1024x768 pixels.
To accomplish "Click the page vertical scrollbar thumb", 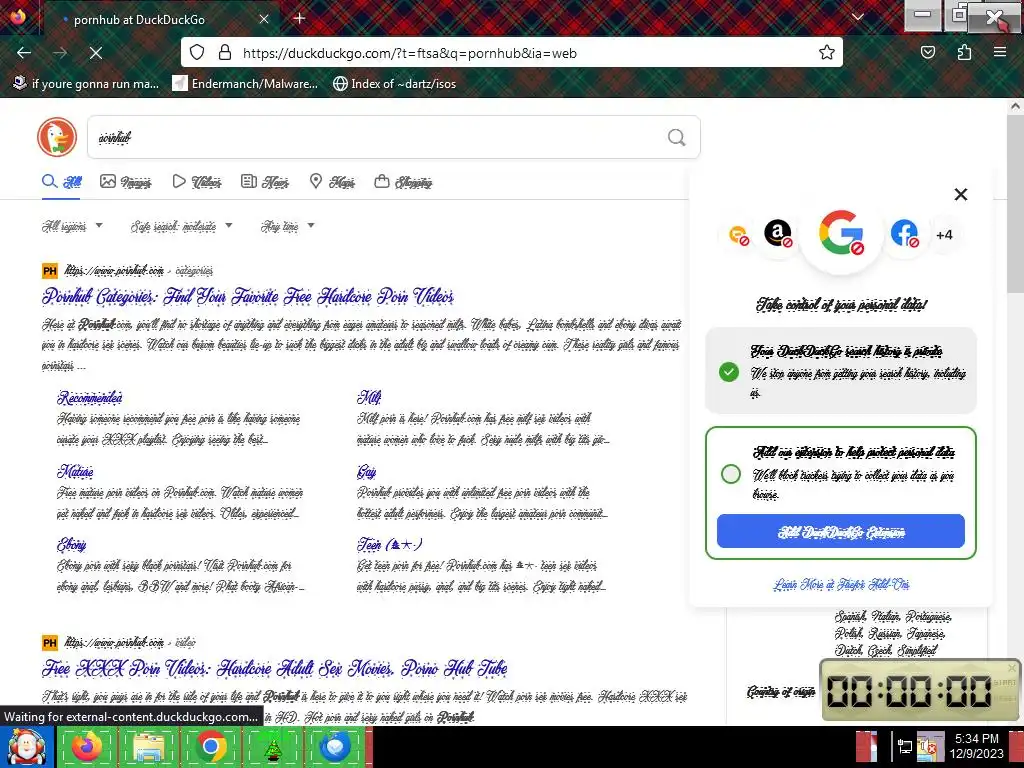I will pyautogui.click(x=1016, y=204).
